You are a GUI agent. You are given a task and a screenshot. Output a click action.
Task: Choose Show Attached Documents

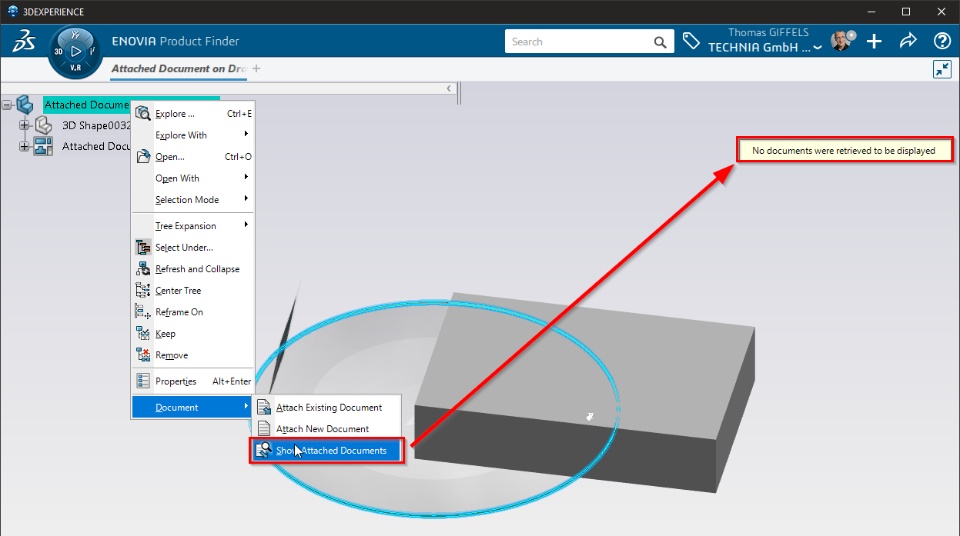coord(328,450)
